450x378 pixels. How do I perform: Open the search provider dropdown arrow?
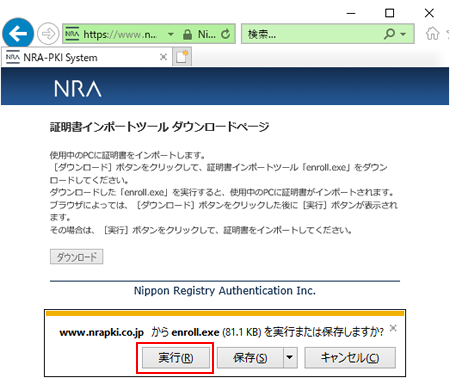403,34
